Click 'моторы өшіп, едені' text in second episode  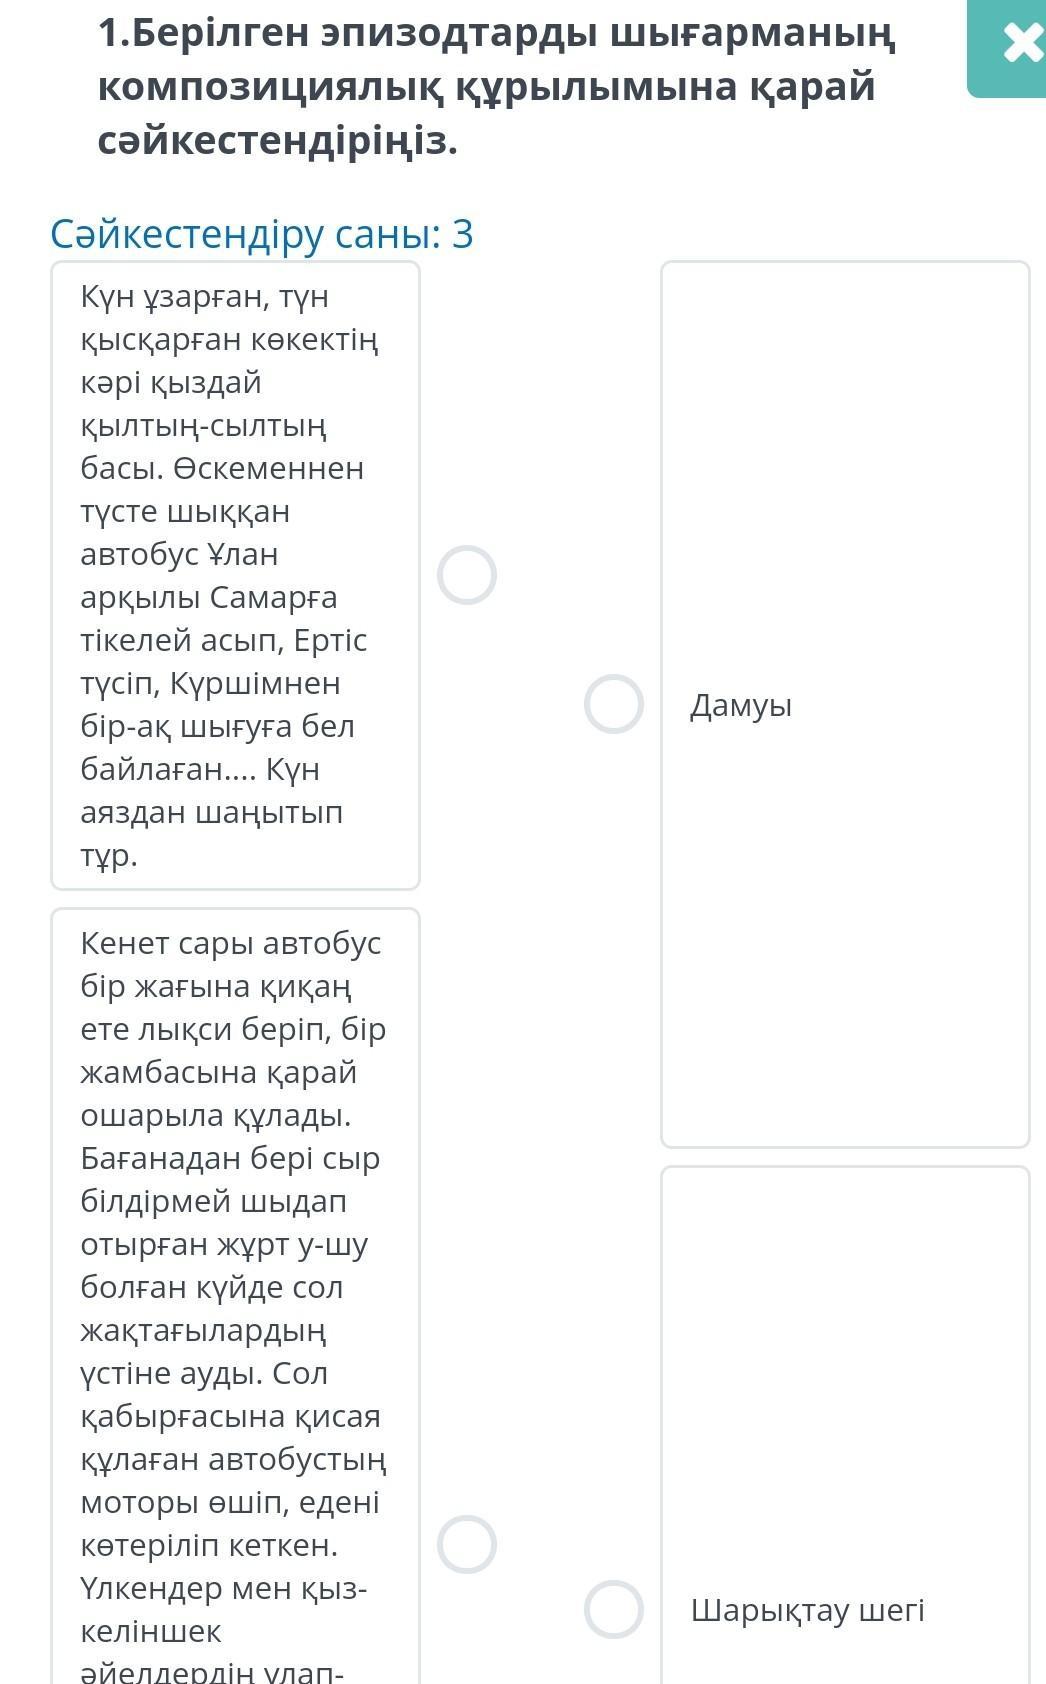pyautogui.click(x=230, y=1502)
